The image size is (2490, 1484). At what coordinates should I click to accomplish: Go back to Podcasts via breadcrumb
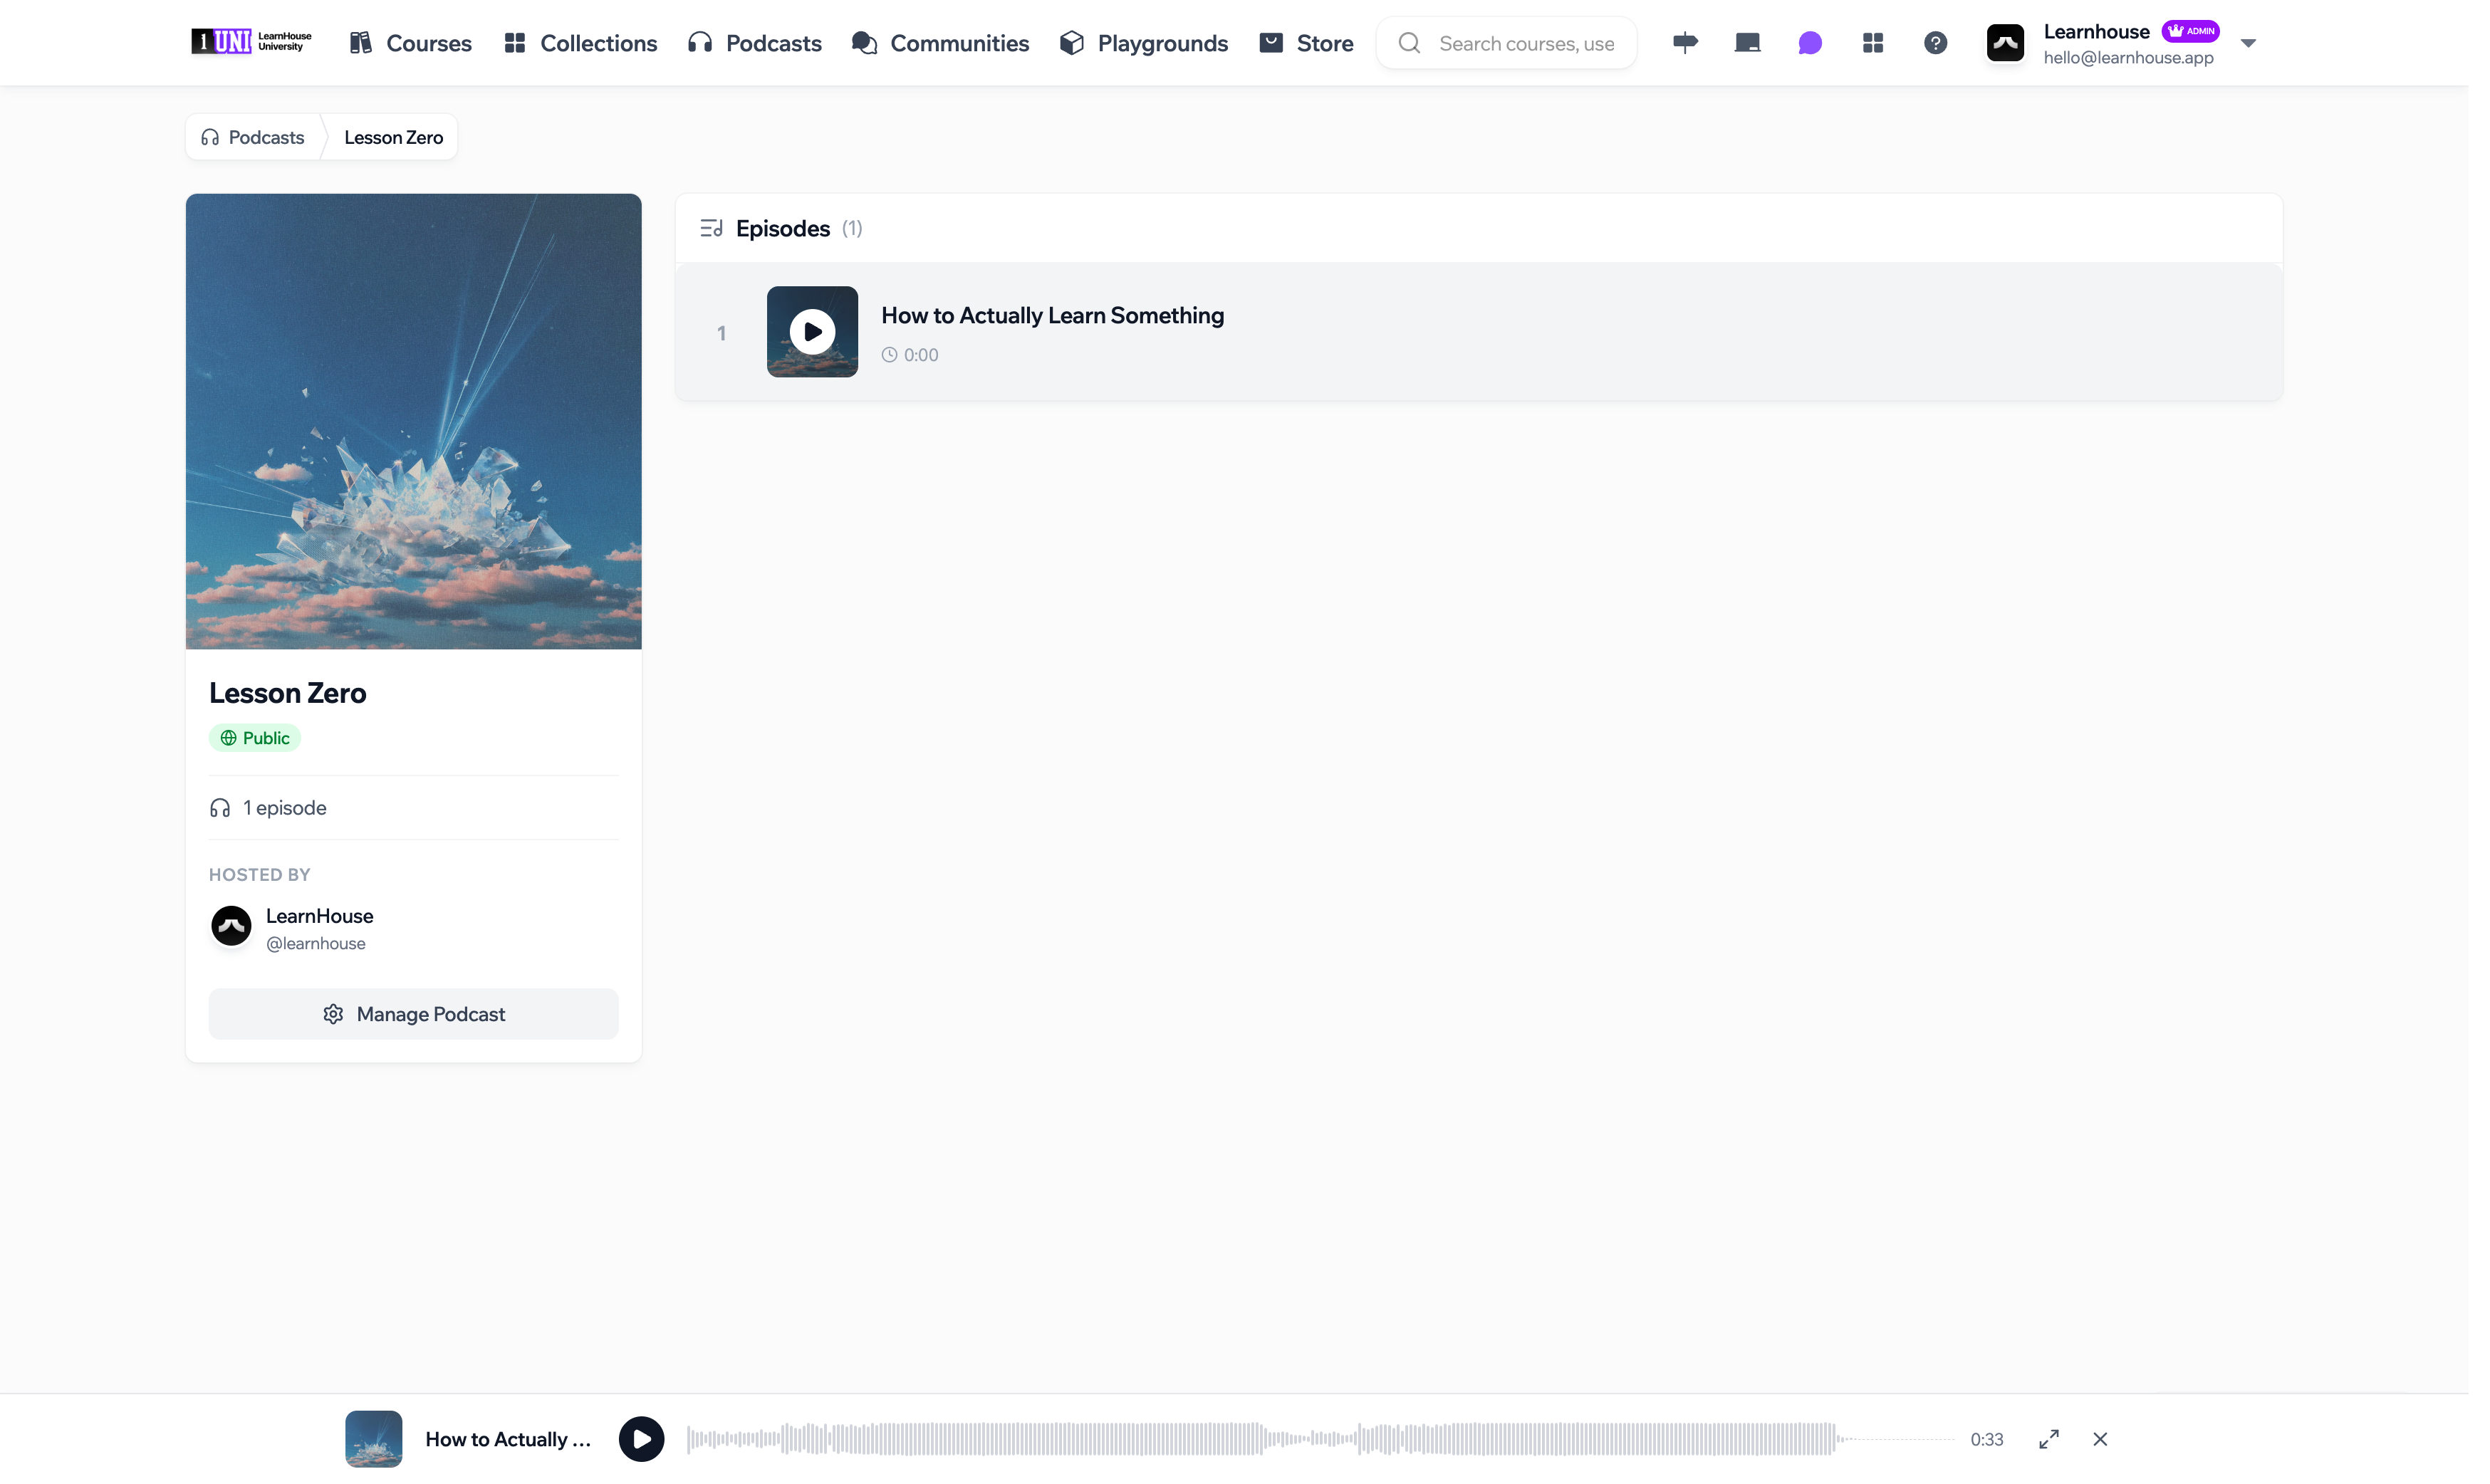pos(255,138)
